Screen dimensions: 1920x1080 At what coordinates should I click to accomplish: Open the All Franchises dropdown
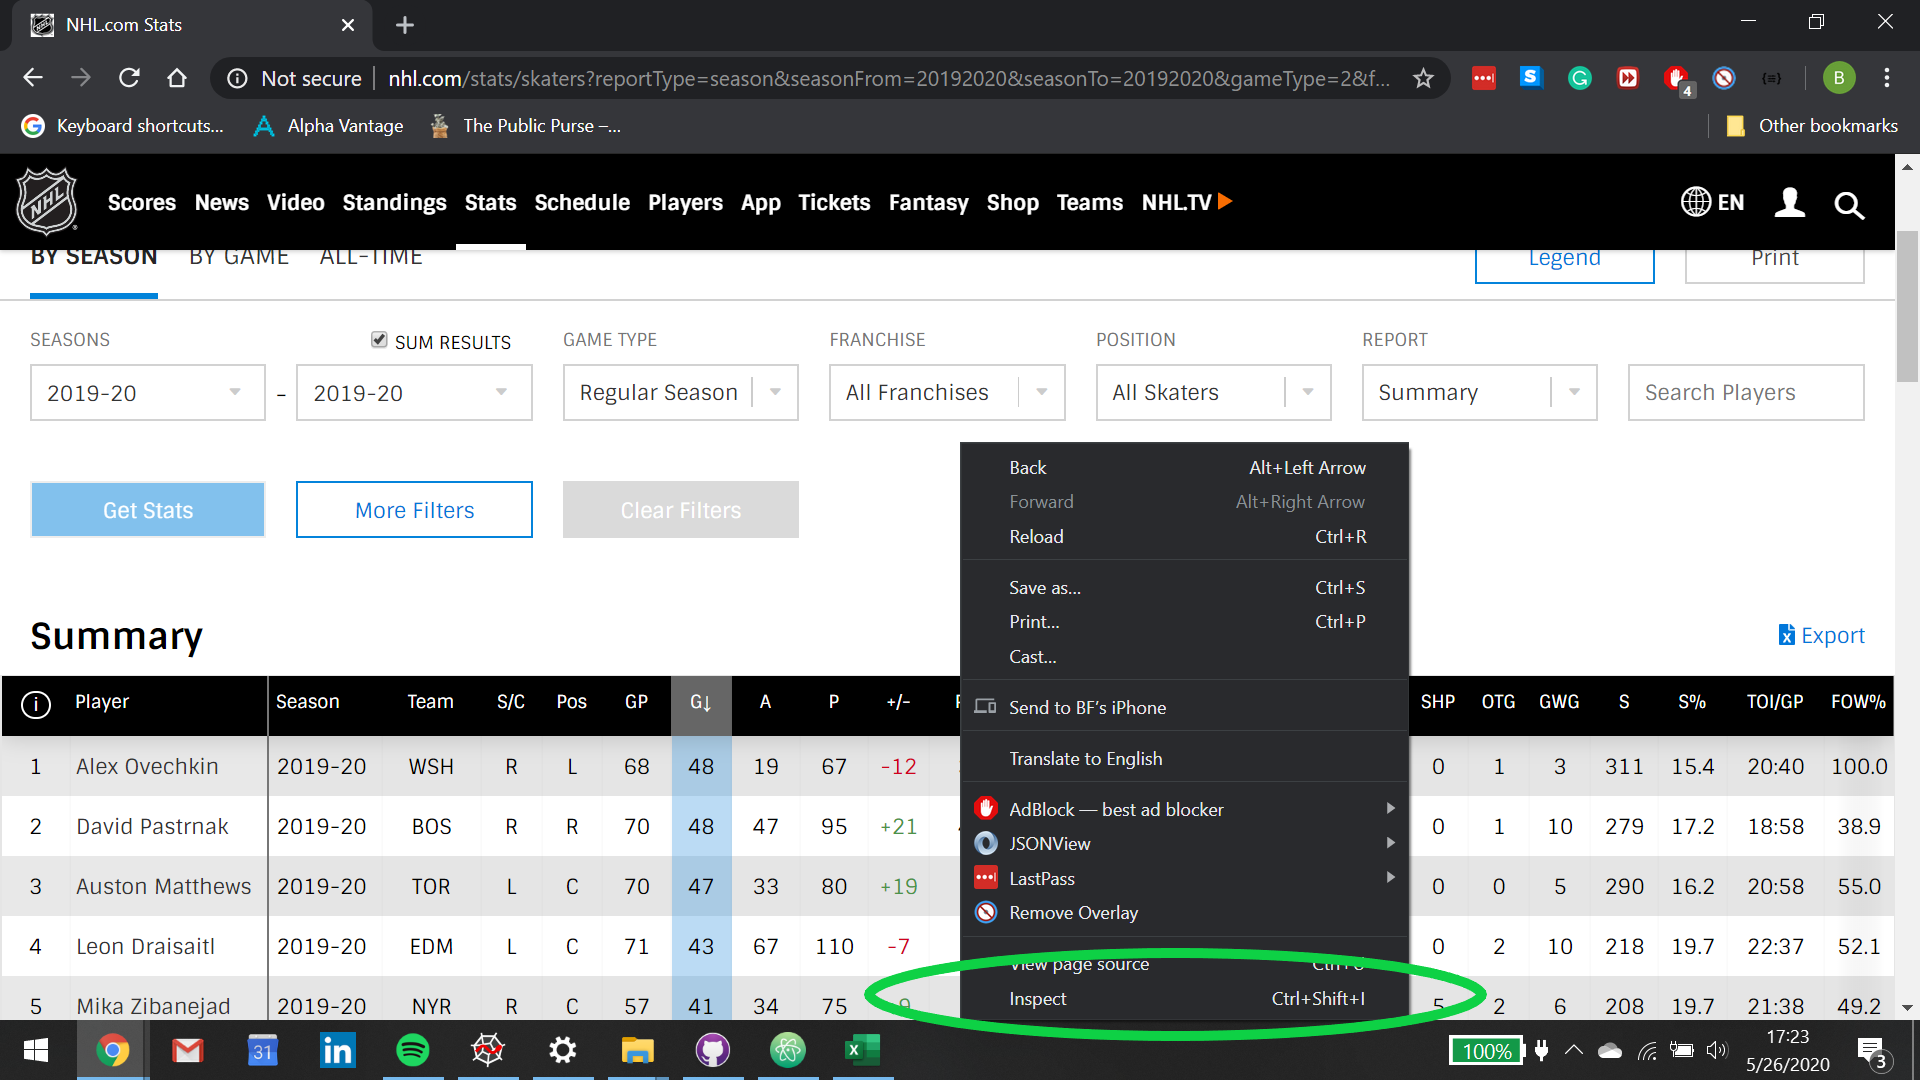pos(947,393)
